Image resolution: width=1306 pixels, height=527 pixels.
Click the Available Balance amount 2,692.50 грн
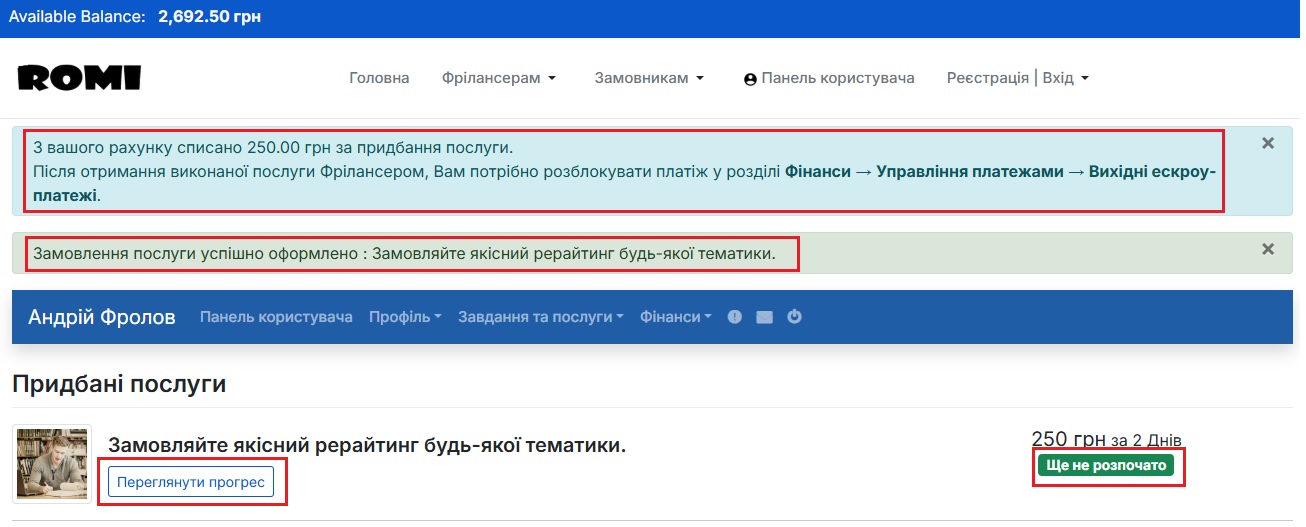click(209, 17)
